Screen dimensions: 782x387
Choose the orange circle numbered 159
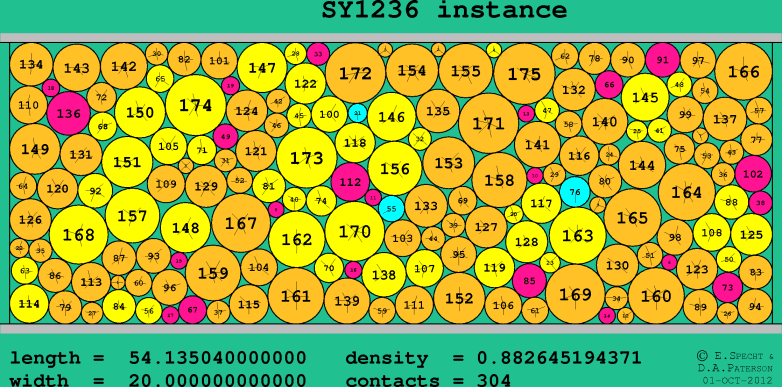[x=213, y=273]
